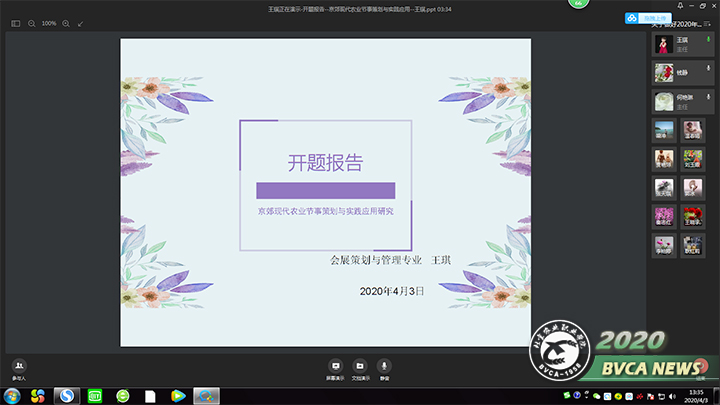The width and height of the screenshot is (720, 405).
Task: Toggle the sidebar panel icon in toolbar
Action: pyautogui.click(x=16, y=23)
